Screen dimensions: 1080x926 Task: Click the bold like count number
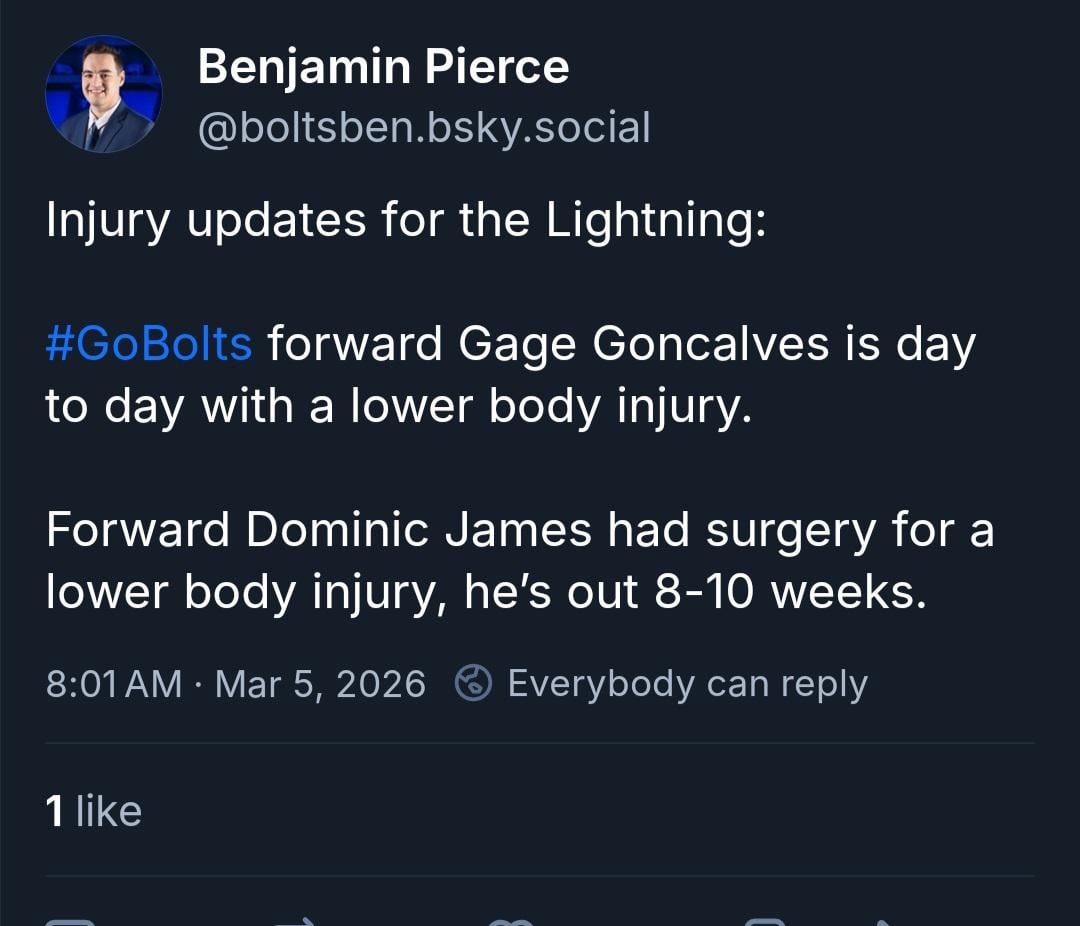[x=55, y=811]
